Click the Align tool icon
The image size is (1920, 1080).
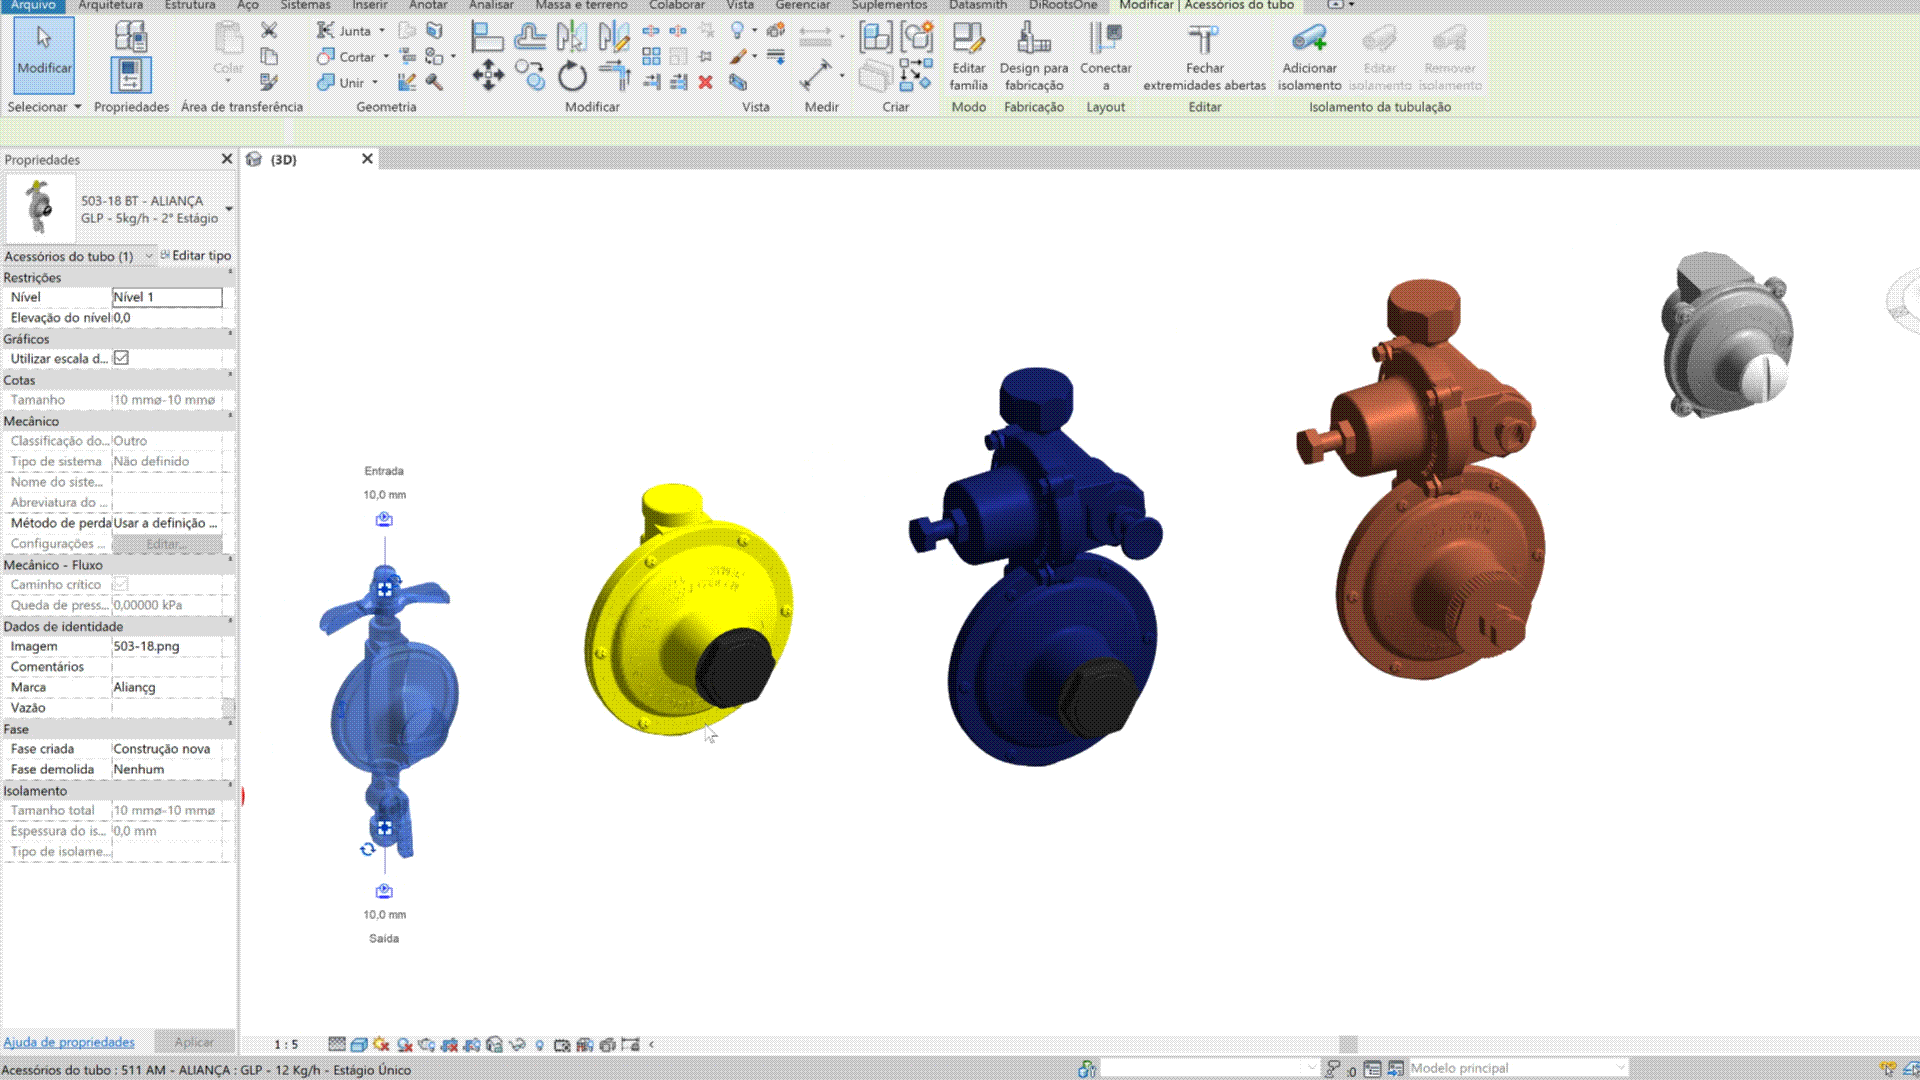[486, 38]
